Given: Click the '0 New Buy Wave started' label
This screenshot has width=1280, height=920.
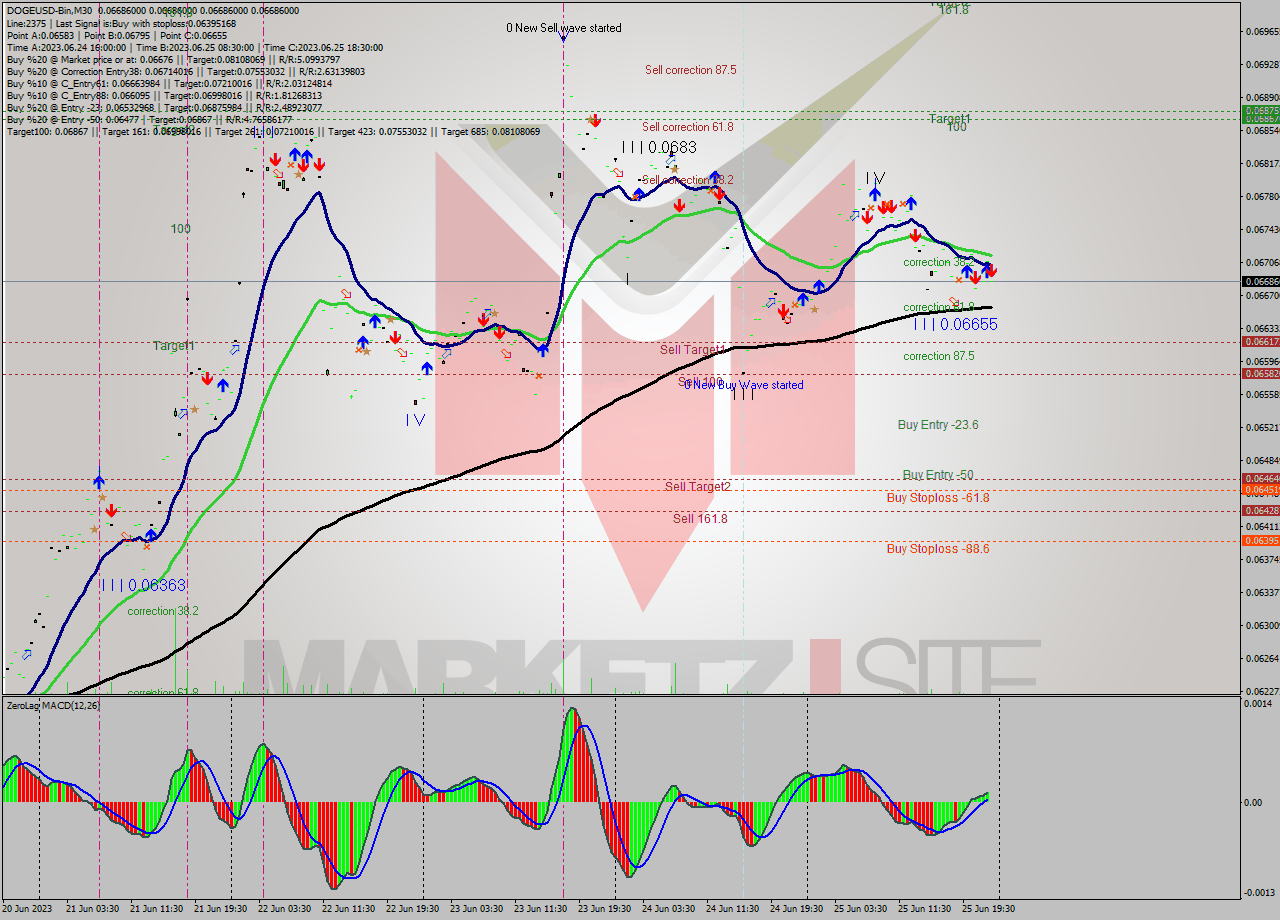Looking at the screenshot, I should click(x=744, y=385).
